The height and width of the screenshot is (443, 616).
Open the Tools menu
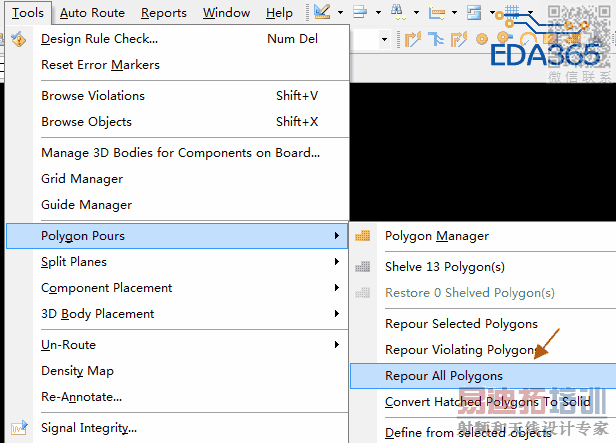tap(28, 13)
